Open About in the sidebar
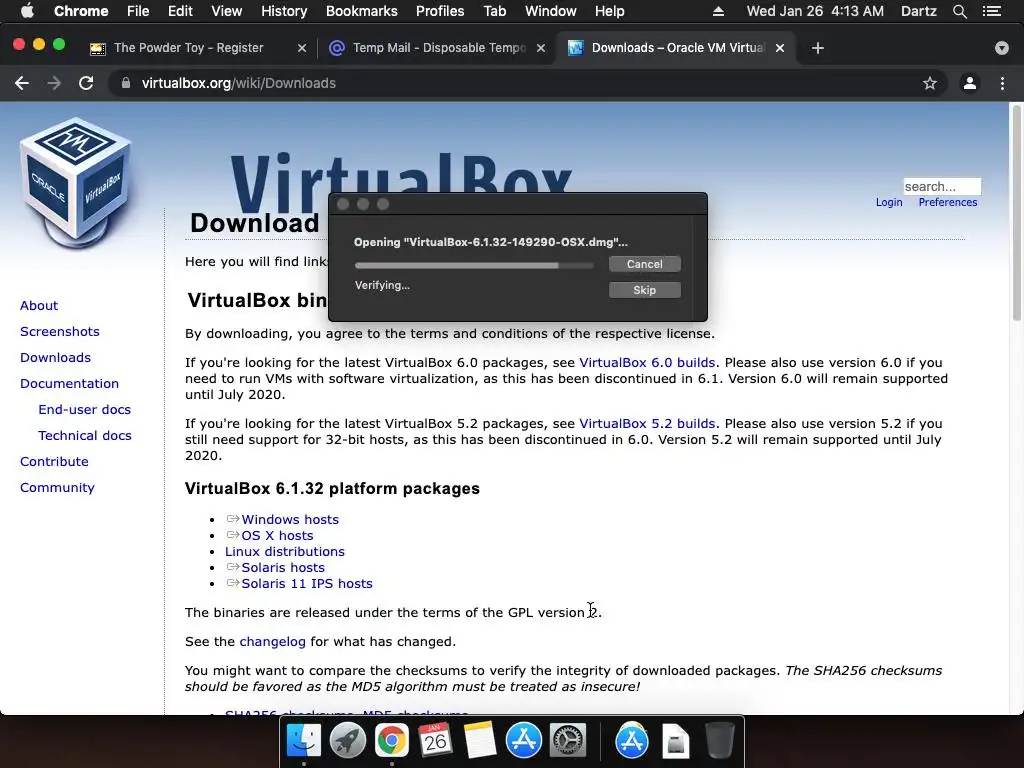Viewport: 1024px width, 768px height. [x=39, y=306]
